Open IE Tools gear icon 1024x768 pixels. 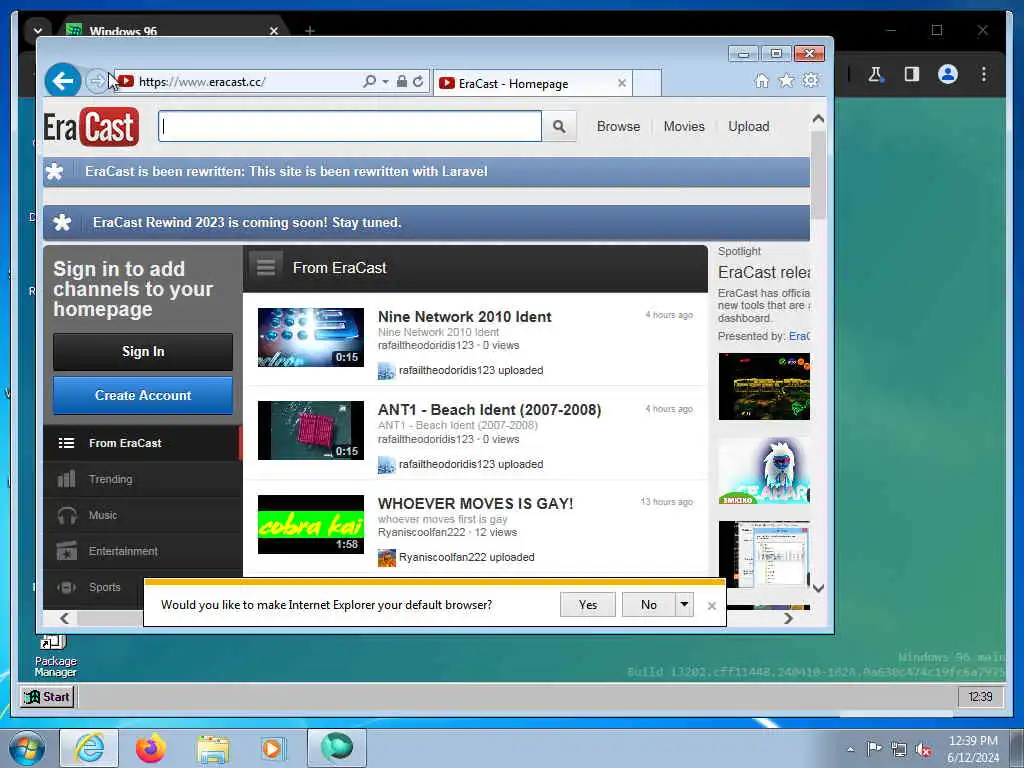pyautogui.click(x=810, y=81)
